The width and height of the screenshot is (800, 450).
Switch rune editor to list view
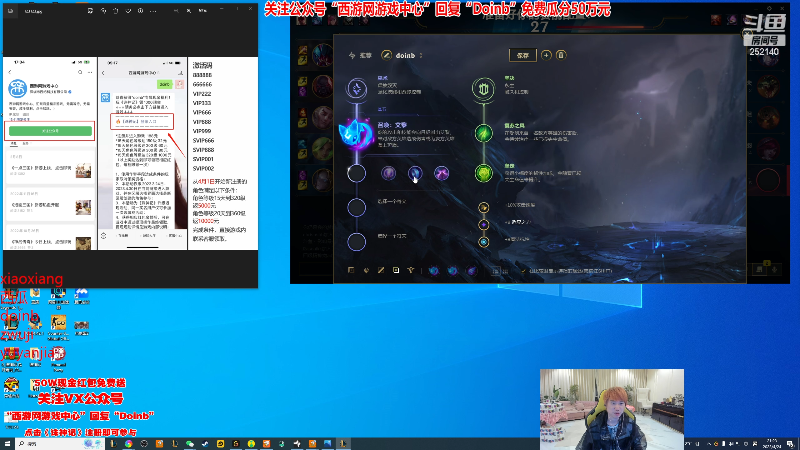[x=505, y=271]
